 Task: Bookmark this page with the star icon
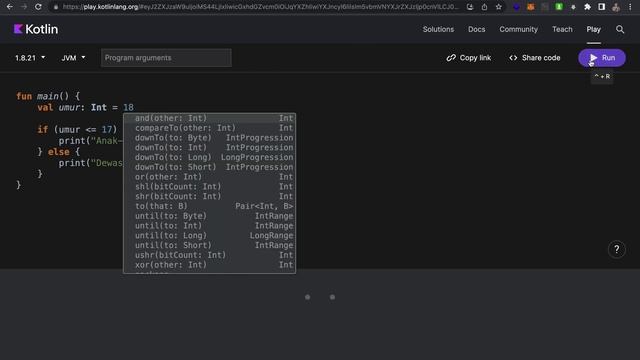click(498, 7)
